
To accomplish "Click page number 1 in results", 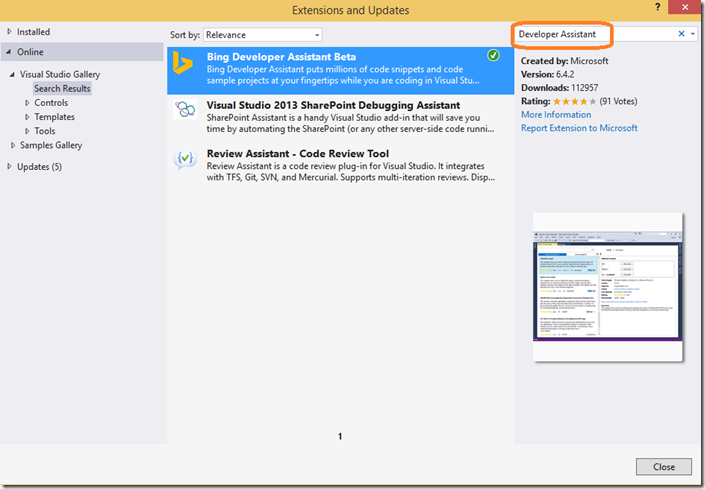I will point(340,436).
